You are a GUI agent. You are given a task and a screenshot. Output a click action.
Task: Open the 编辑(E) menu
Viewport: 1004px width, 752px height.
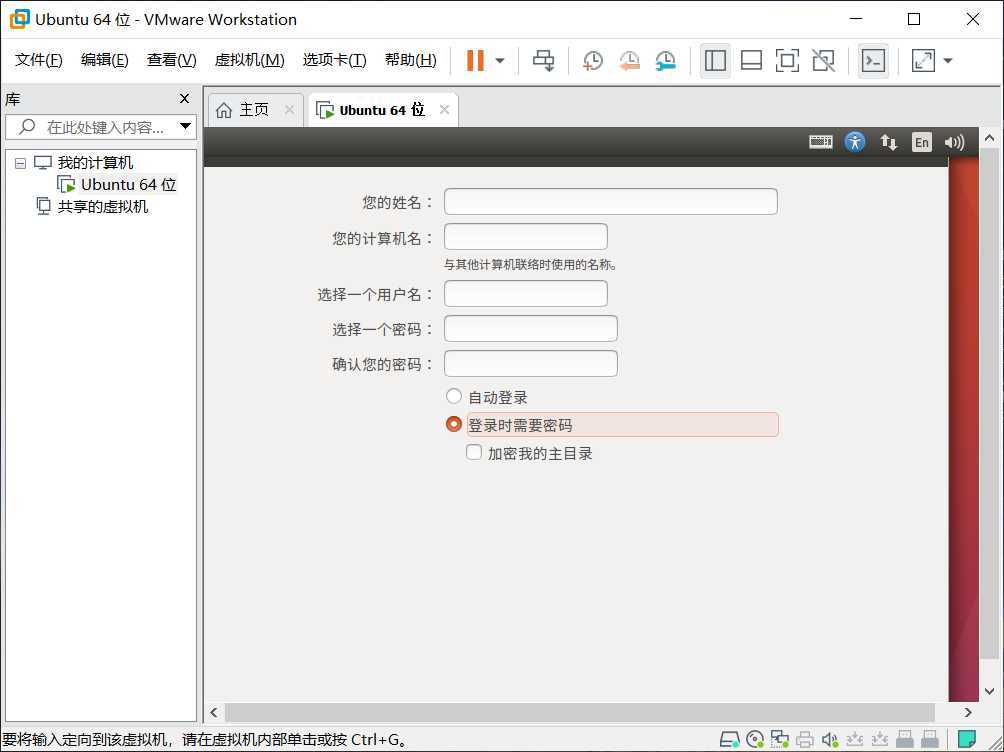click(104, 60)
